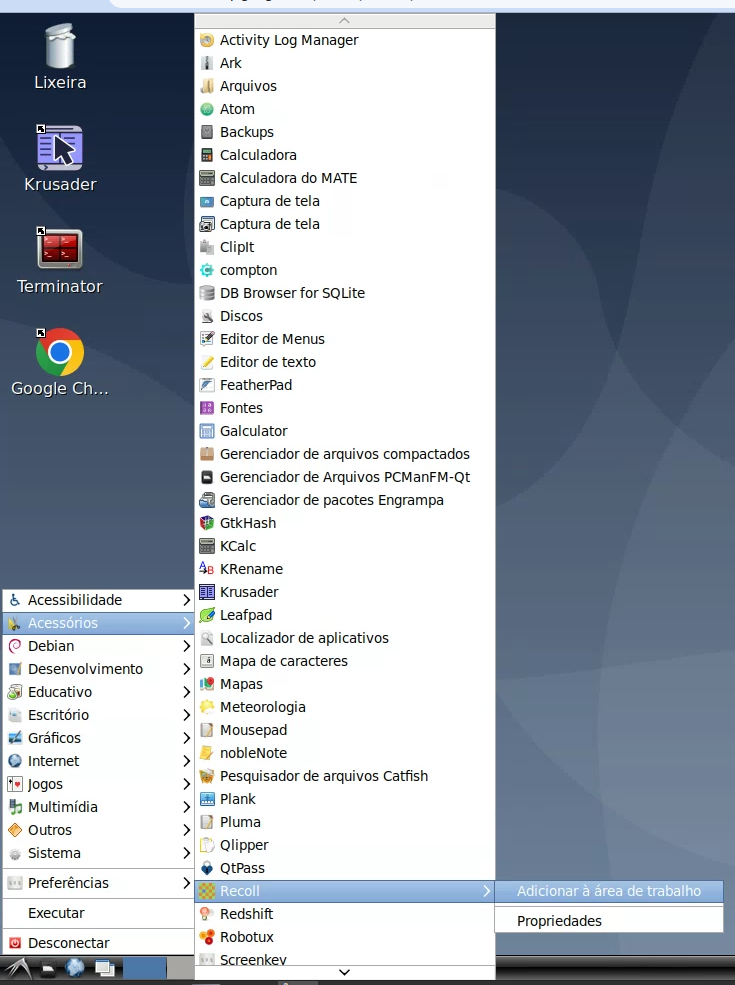
Task: Click the Mapas icon
Action: (207, 684)
